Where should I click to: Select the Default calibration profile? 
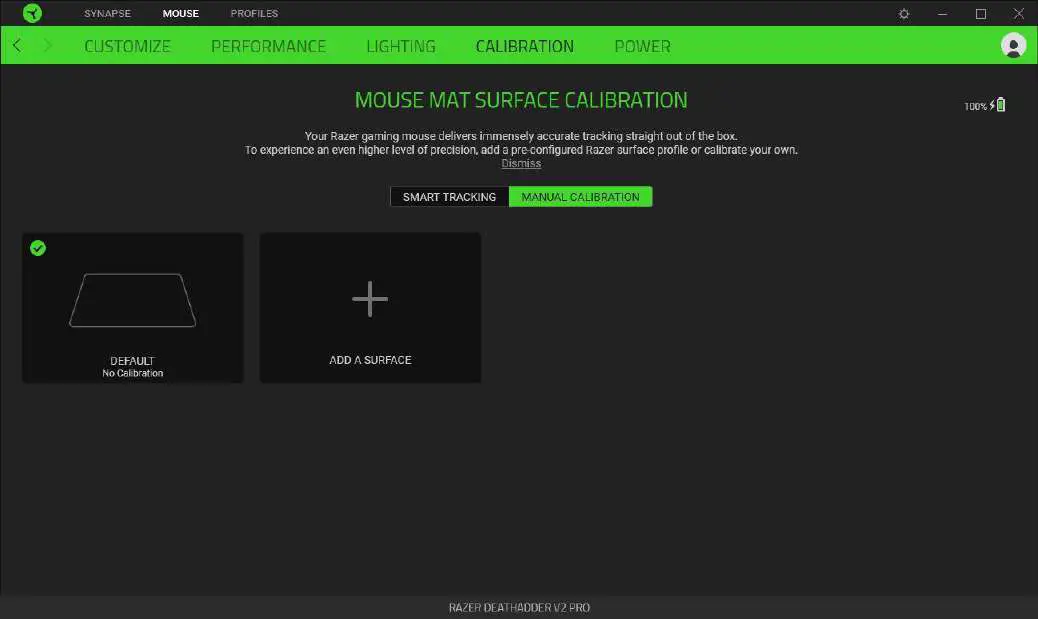point(132,307)
